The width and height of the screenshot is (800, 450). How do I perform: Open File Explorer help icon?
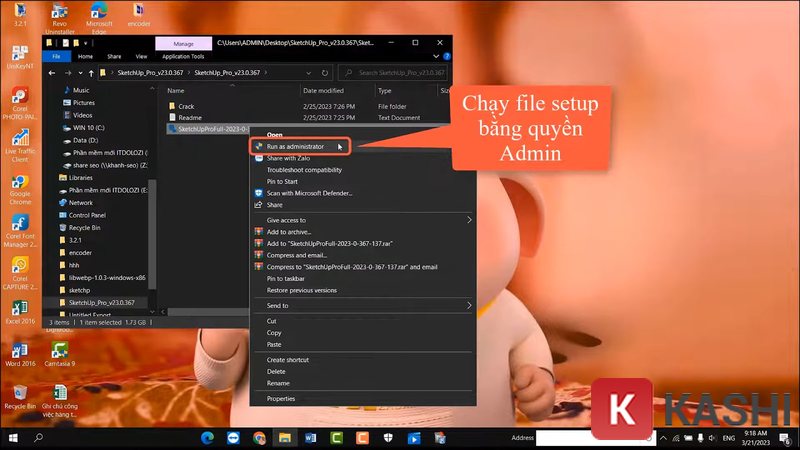[447, 56]
